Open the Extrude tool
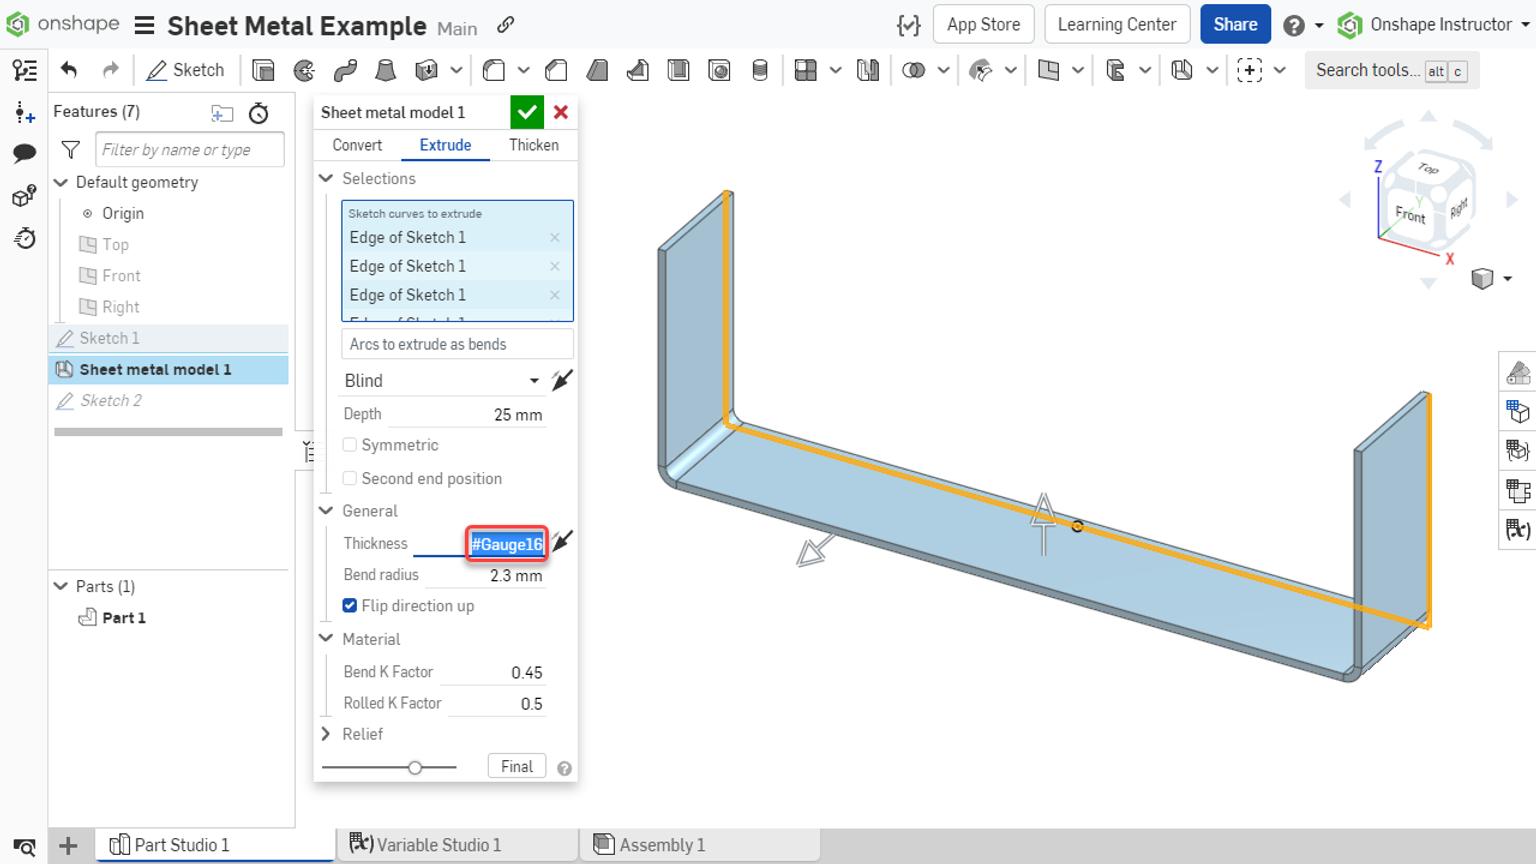 (x=264, y=70)
